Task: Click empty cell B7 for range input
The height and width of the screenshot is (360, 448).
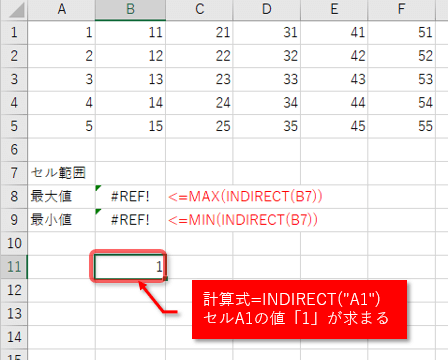Action: point(130,173)
